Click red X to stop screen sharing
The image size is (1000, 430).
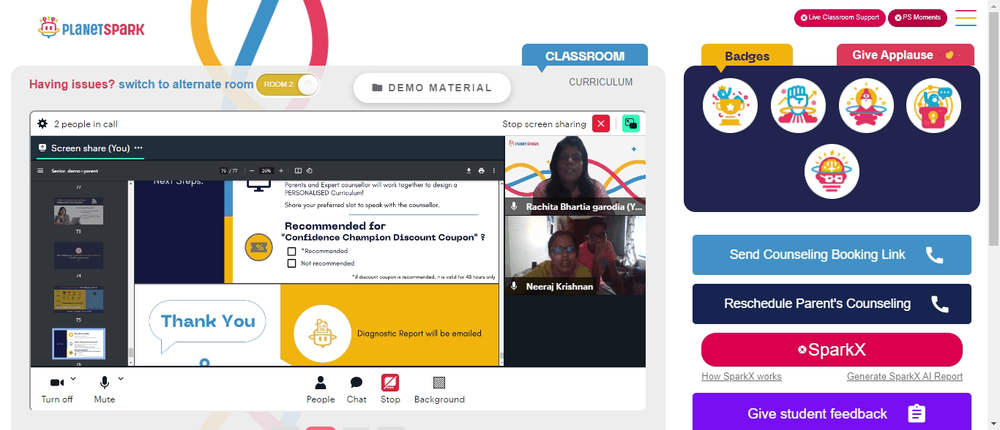[601, 124]
